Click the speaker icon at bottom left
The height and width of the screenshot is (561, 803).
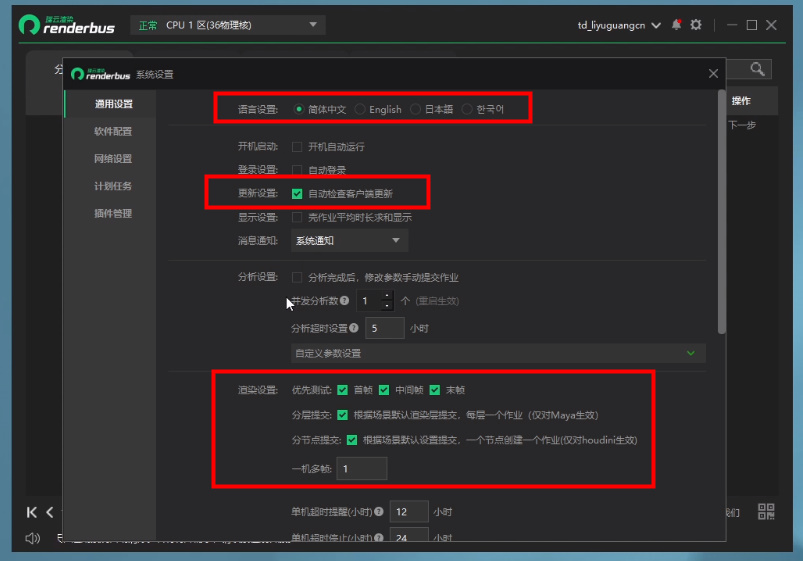click(32, 539)
